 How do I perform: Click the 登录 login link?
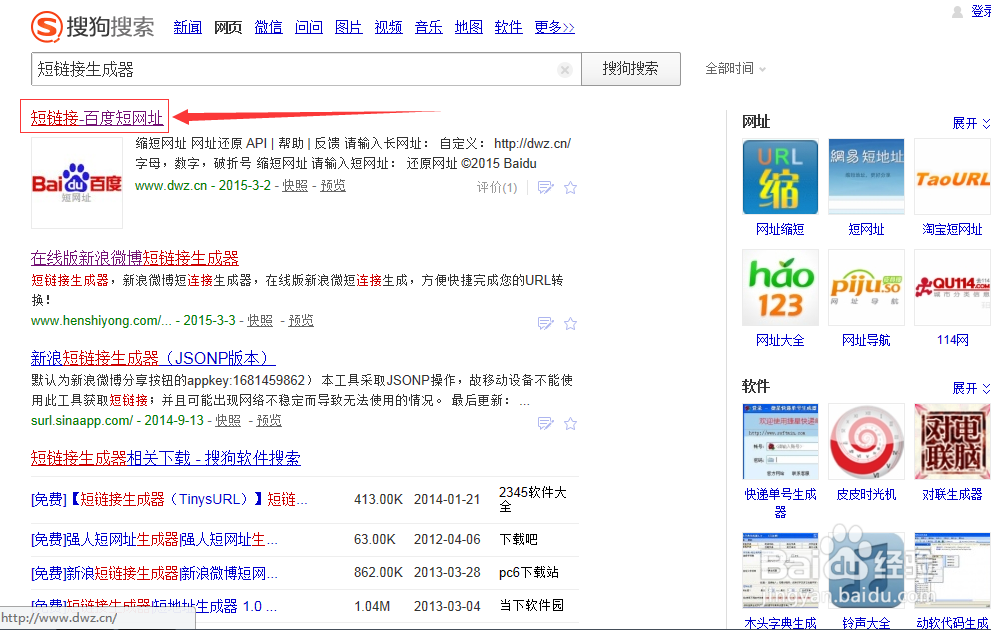click(x=981, y=11)
